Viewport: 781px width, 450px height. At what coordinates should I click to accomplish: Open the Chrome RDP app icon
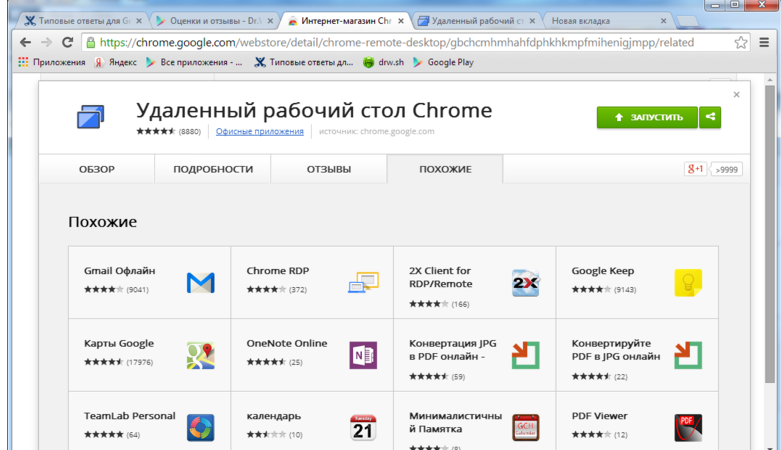pyautogui.click(x=364, y=283)
